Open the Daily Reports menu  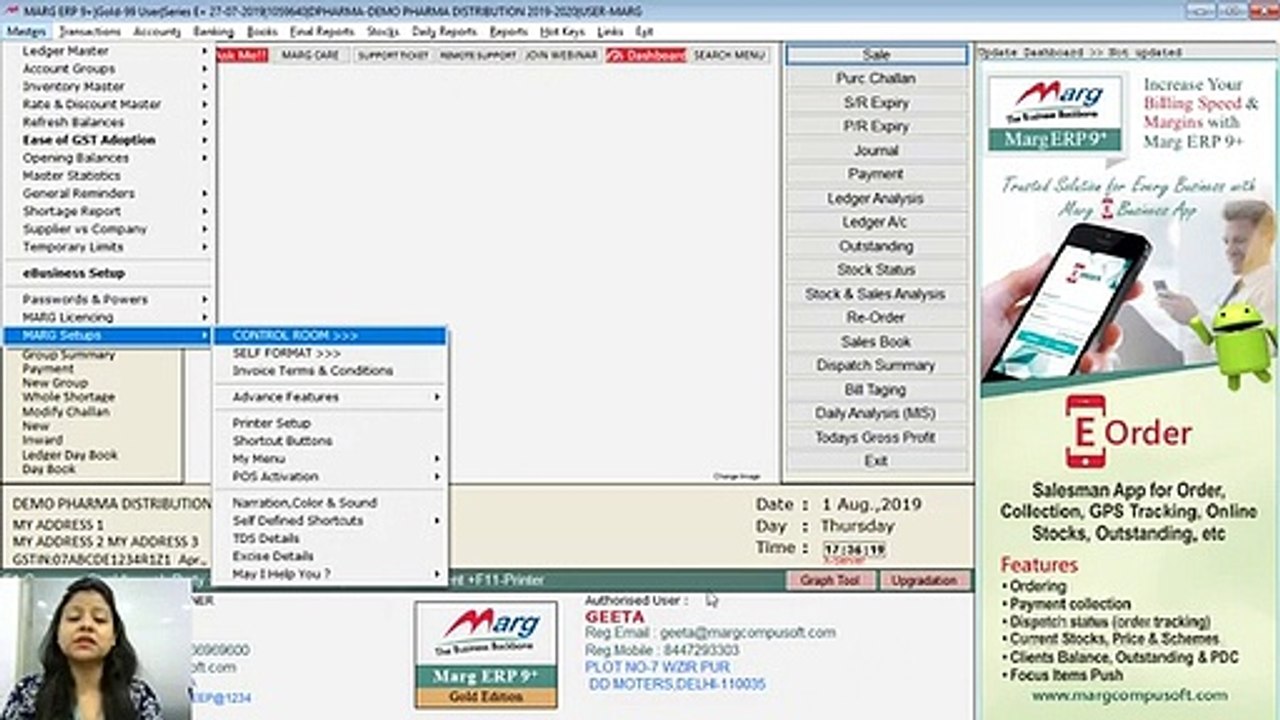pos(445,32)
